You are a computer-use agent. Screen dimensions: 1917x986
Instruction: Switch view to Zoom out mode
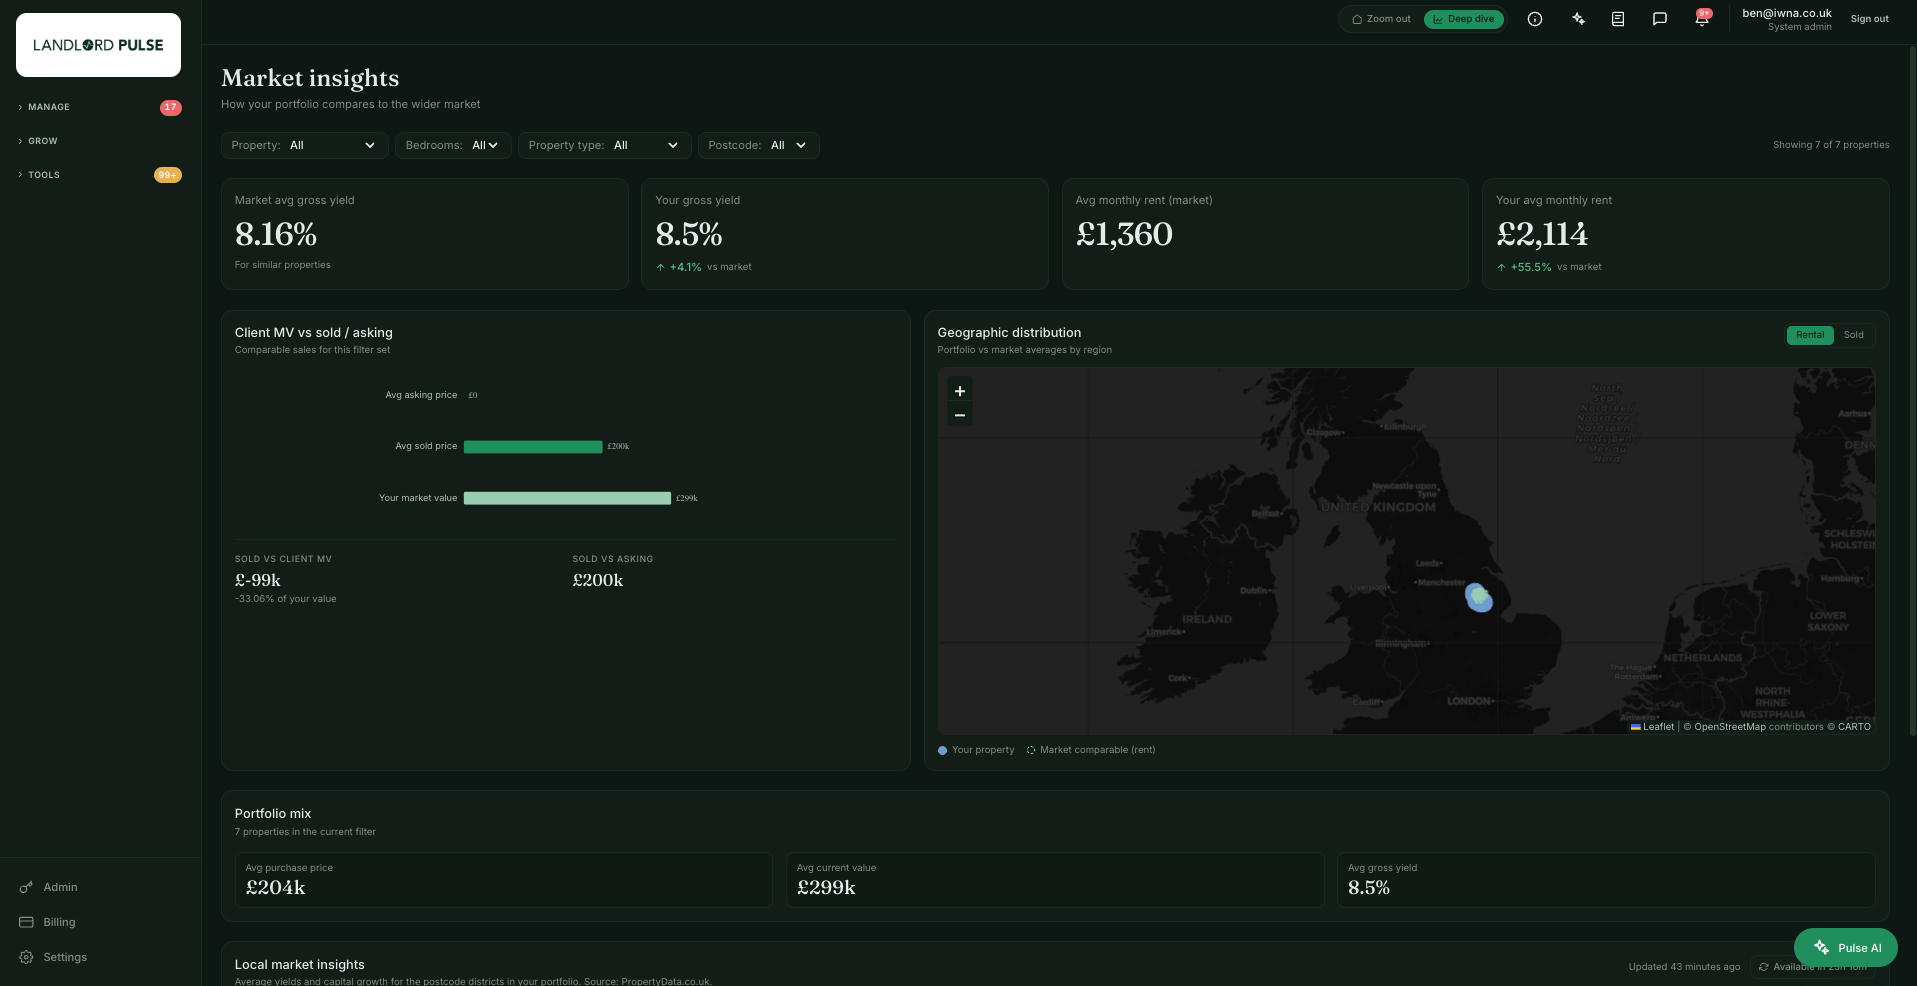(x=1381, y=19)
